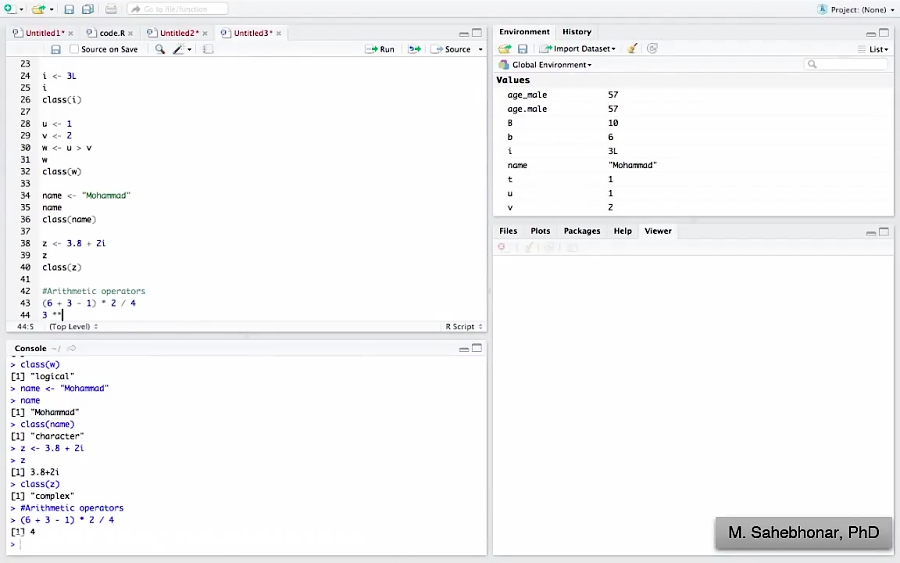900x563 pixels.
Task: Click the Source button
Action: (x=451, y=49)
